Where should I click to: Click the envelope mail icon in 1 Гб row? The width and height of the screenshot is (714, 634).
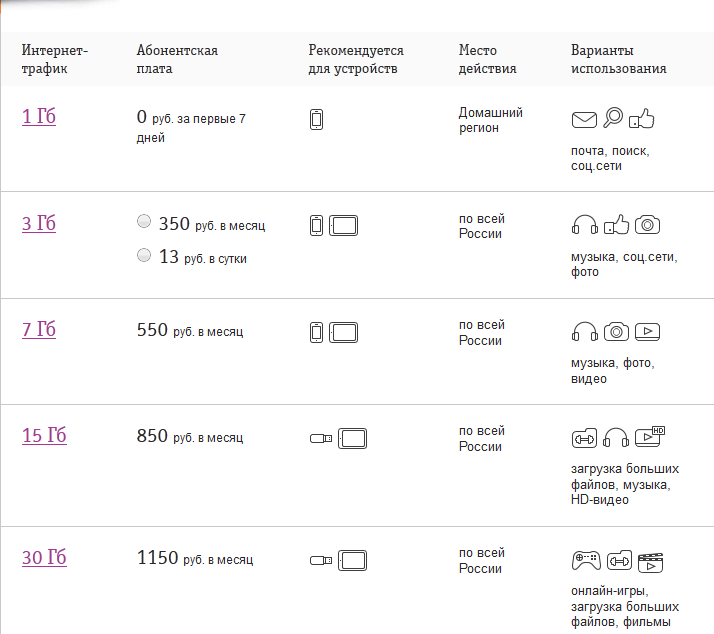point(584,120)
